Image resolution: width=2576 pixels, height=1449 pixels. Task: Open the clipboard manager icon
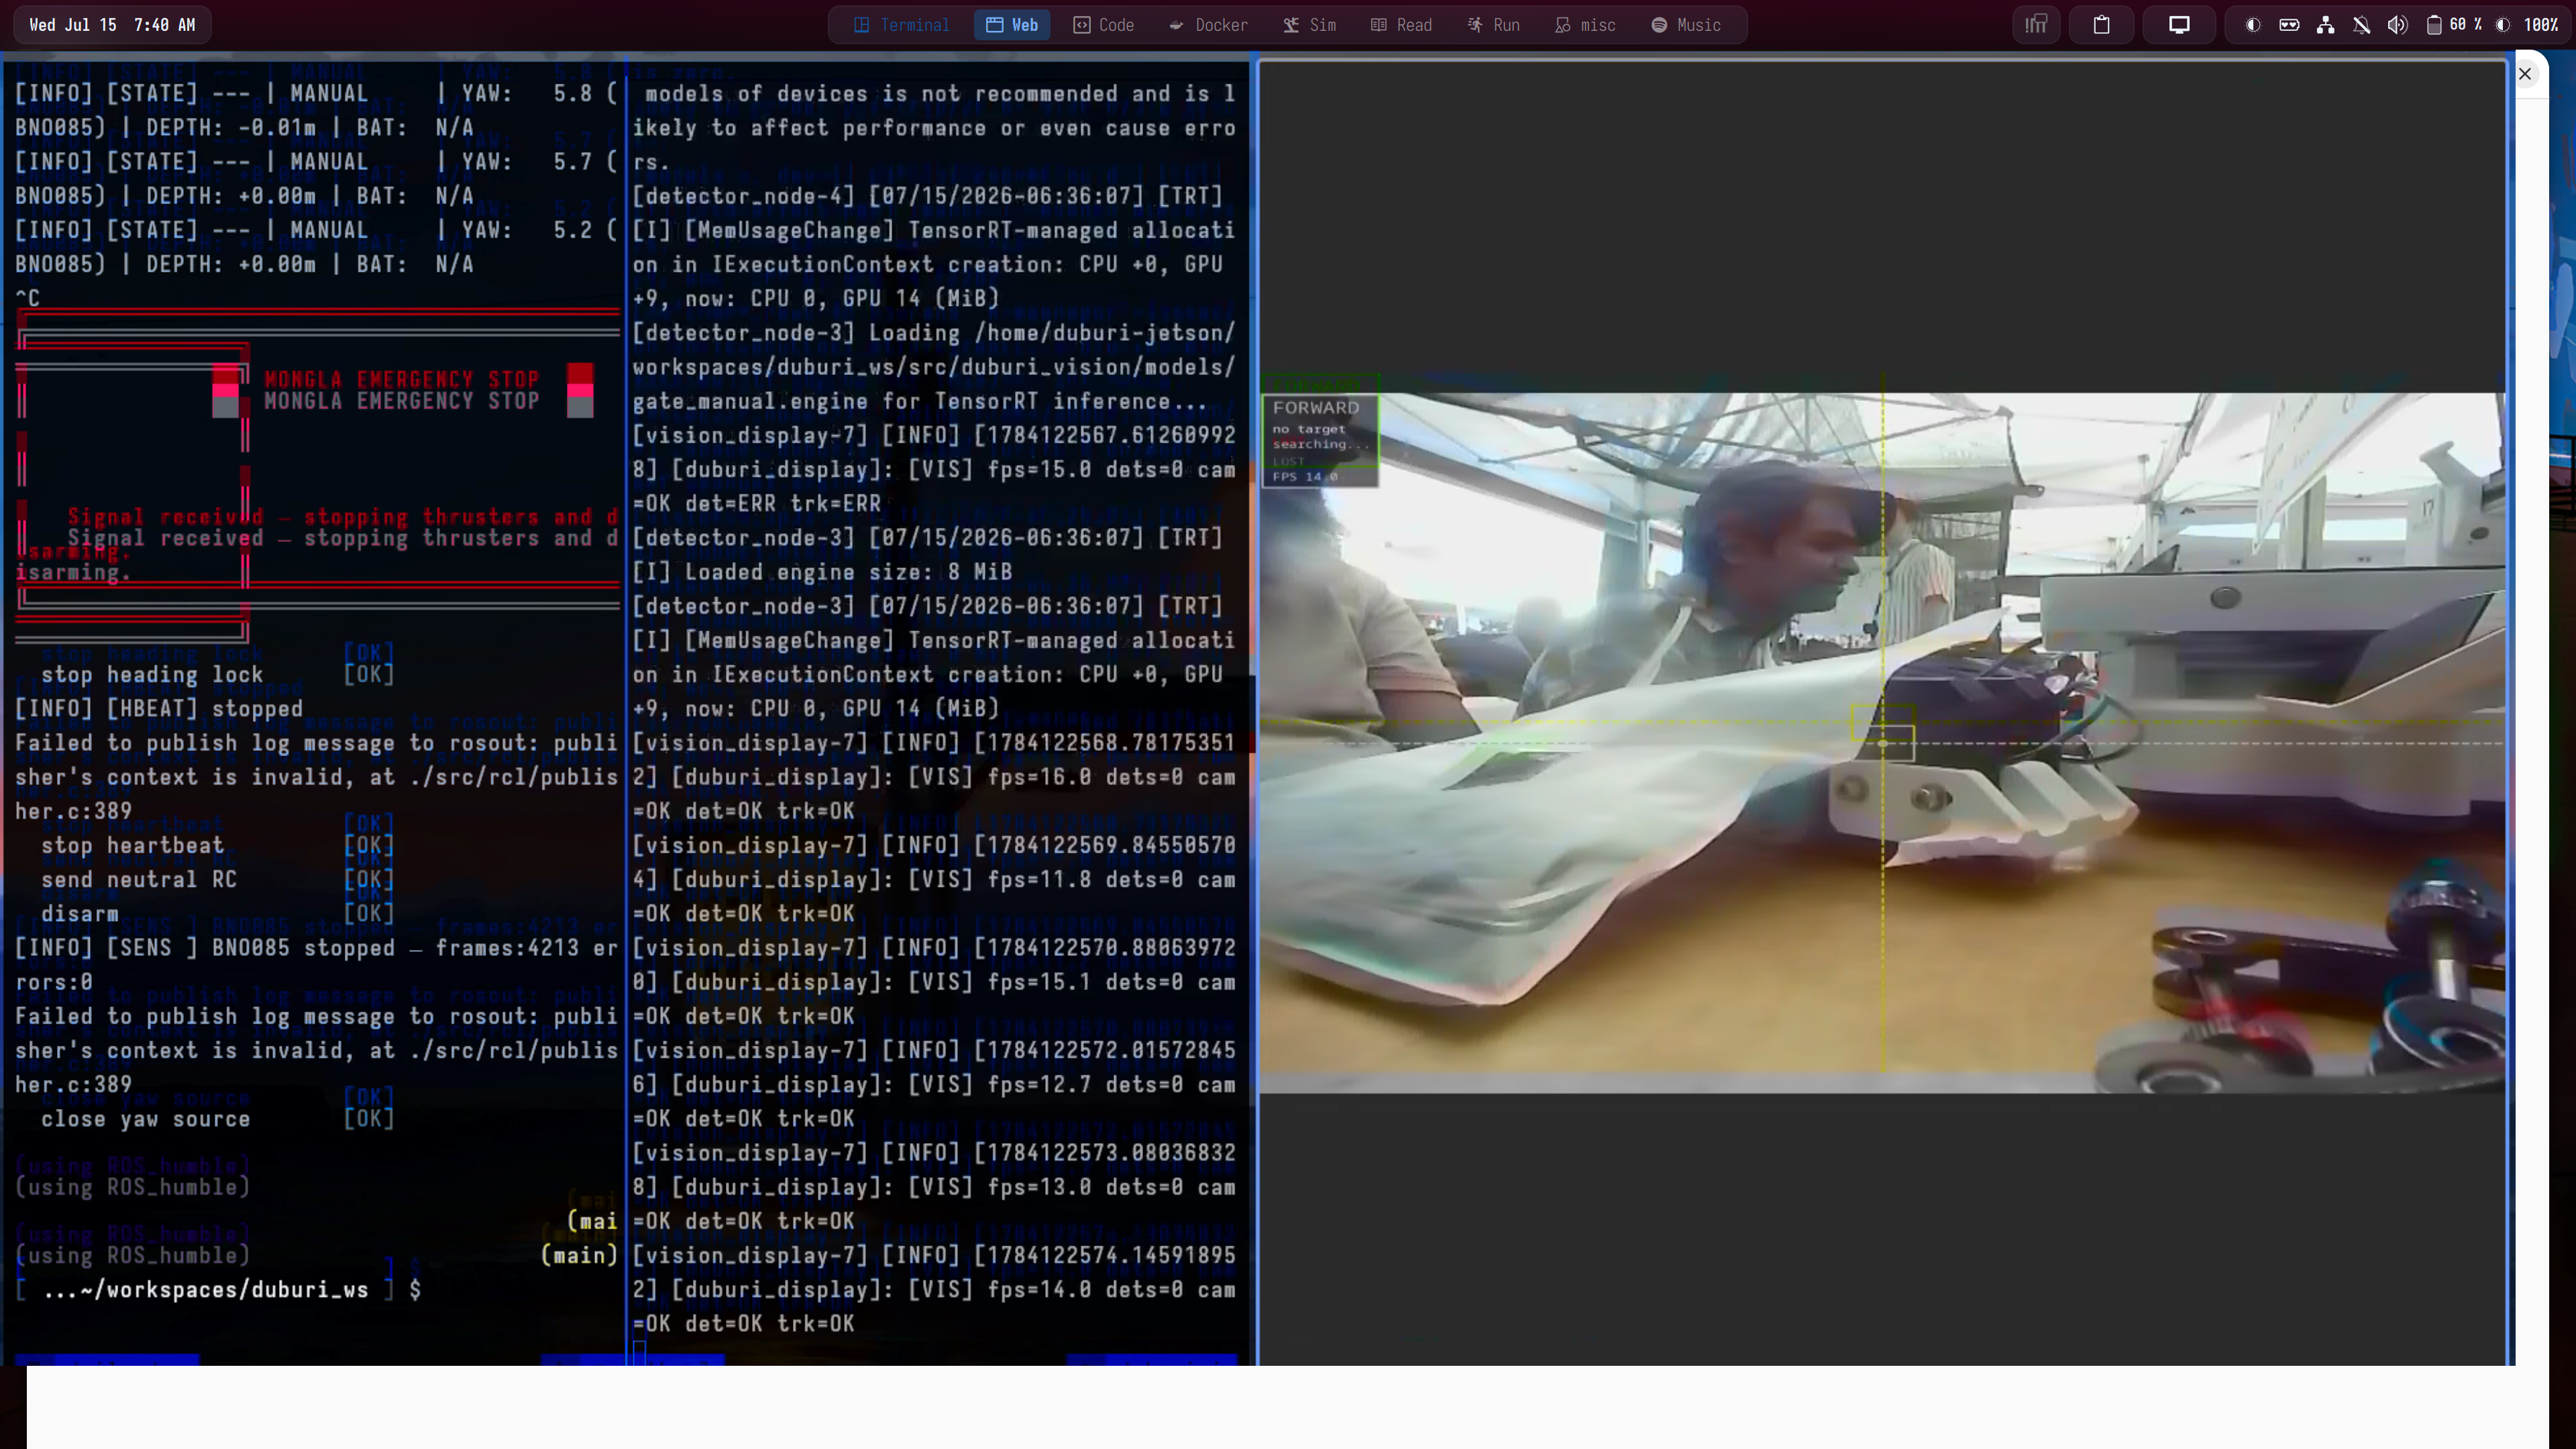(2101, 25)
